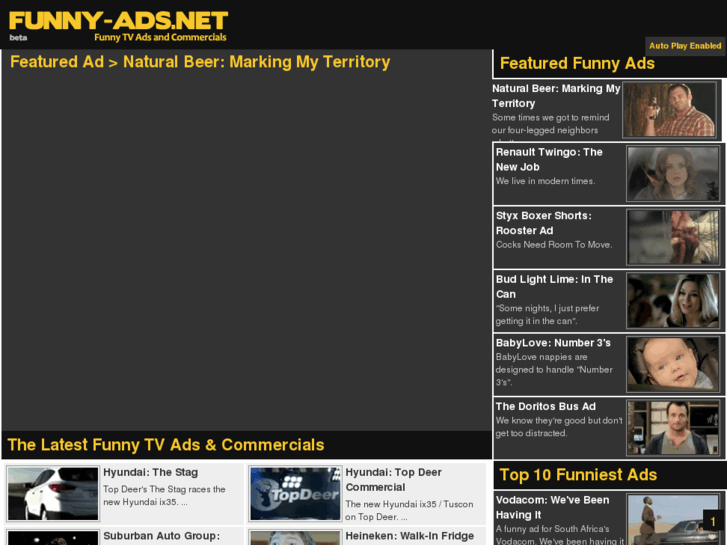Click the Top 10 Funniest Ads heading

click(578, 474)
